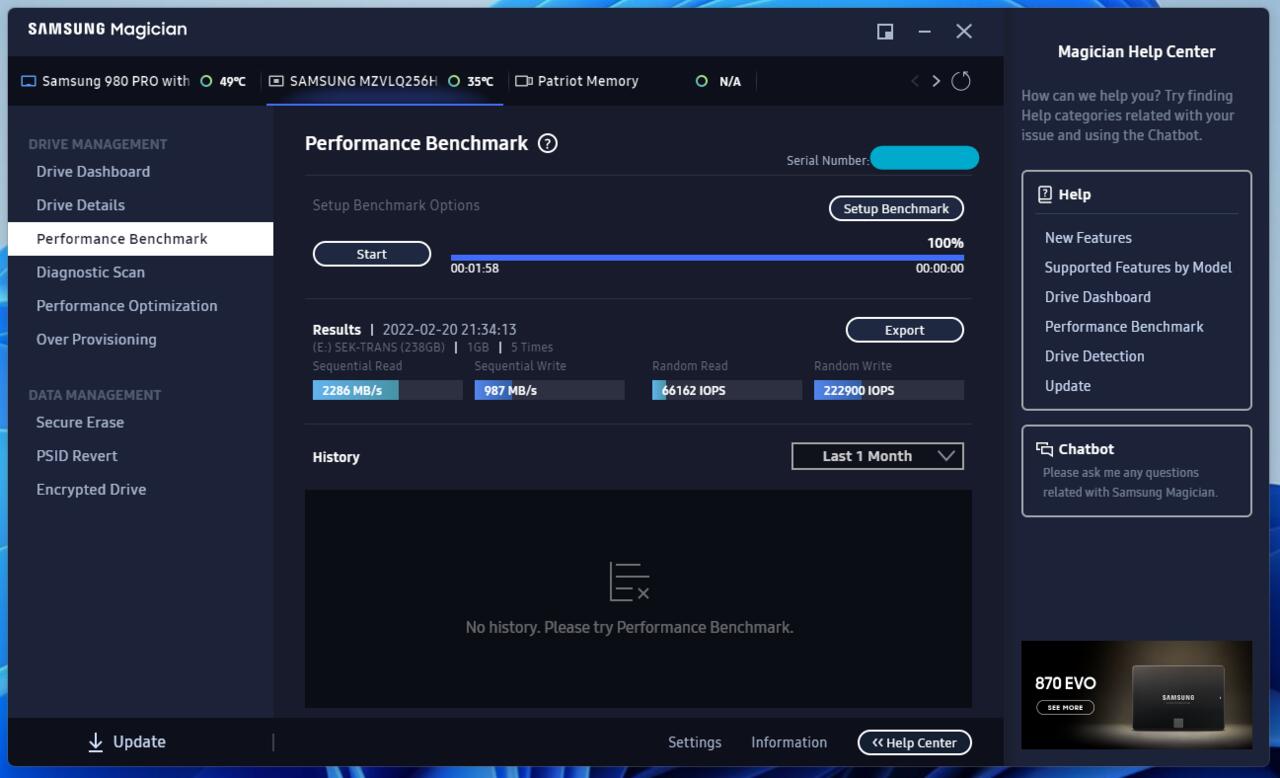Viewport: 1280px width, 778px height.
Task: Start the performance benchmark
Action: point(372,254)
